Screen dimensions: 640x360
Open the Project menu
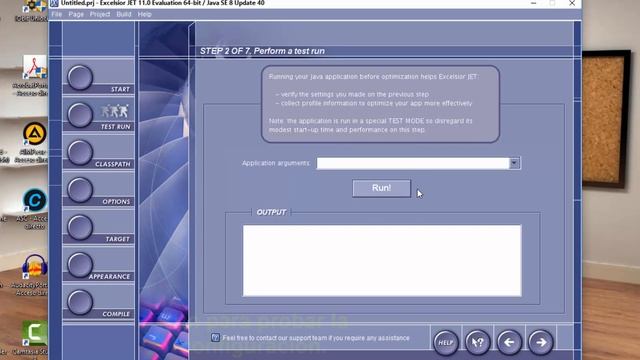100,14
